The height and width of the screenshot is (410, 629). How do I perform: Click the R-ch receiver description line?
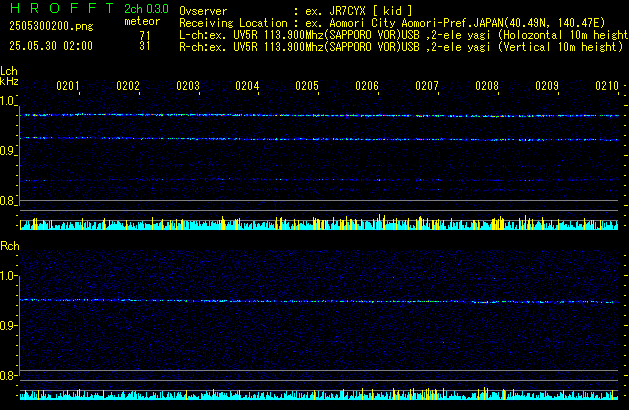click(x=401, y=47)
